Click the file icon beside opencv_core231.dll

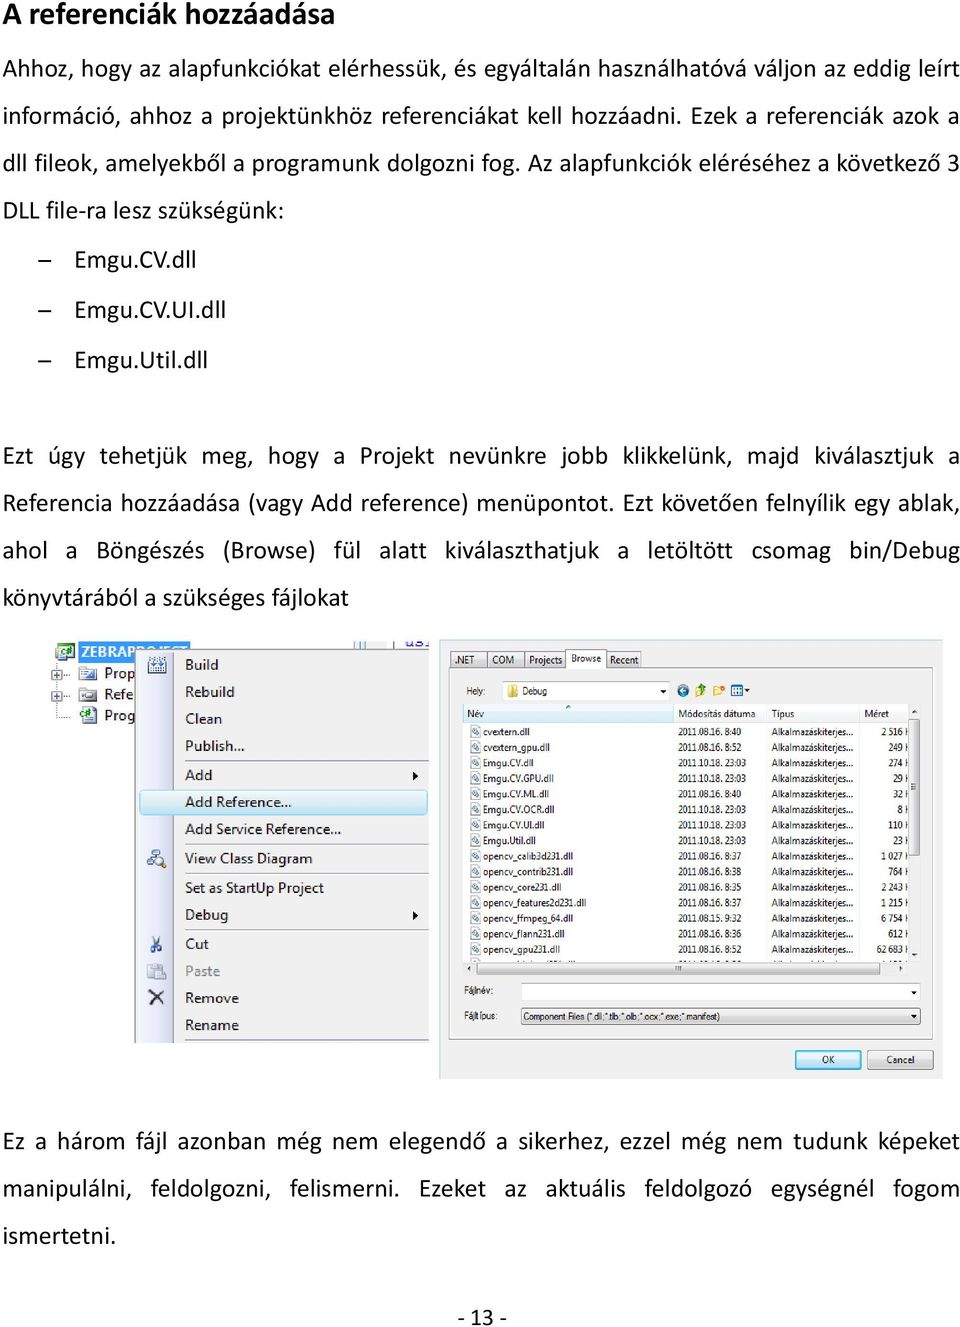click(x=476, y=887)
